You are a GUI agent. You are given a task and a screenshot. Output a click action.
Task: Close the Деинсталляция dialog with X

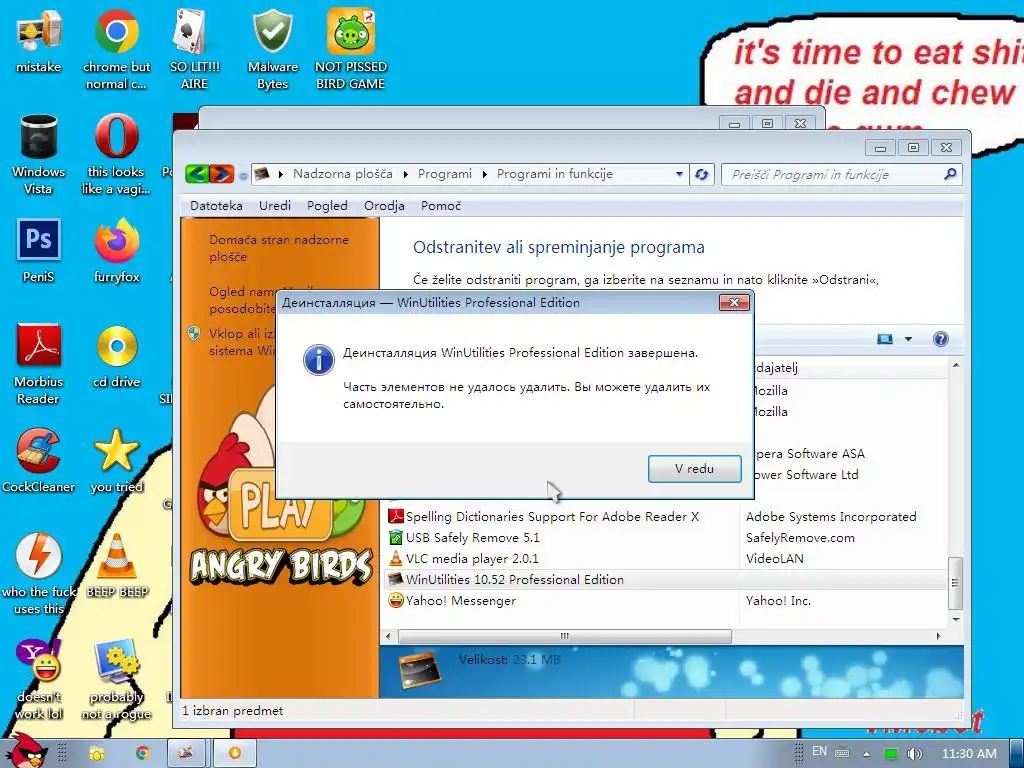pos(734,302)
